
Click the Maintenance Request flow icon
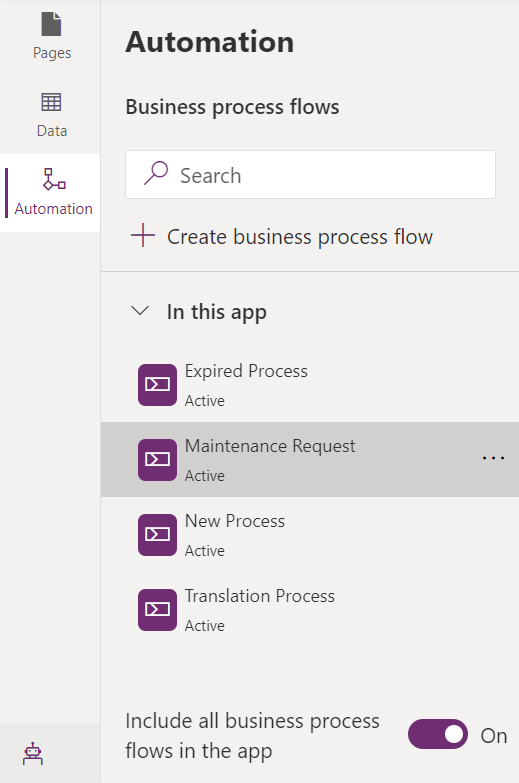click(157, 459)
